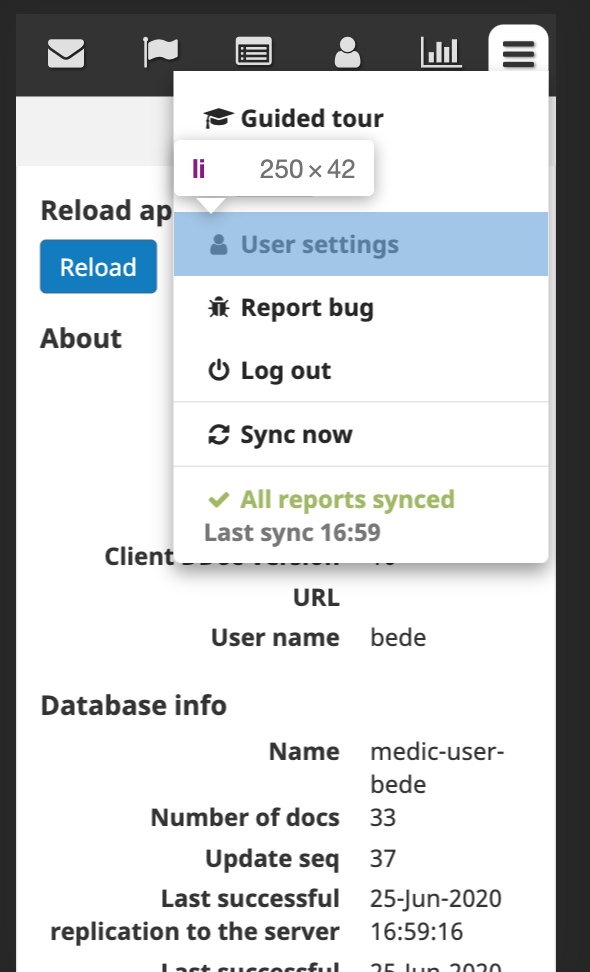
Task: Click the blue Reload button
Action: 99,267
